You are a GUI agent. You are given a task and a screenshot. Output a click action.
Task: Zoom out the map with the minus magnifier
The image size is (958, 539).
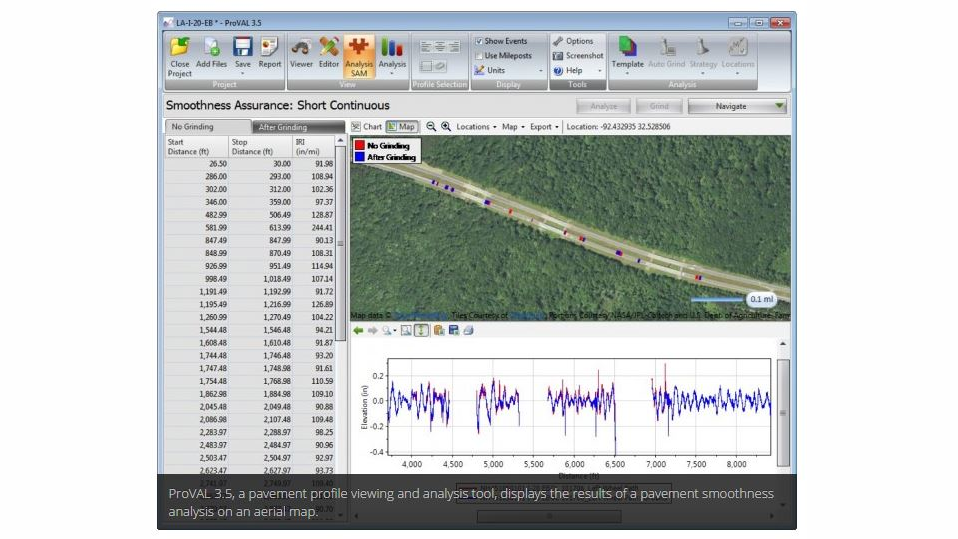(431, 126)
